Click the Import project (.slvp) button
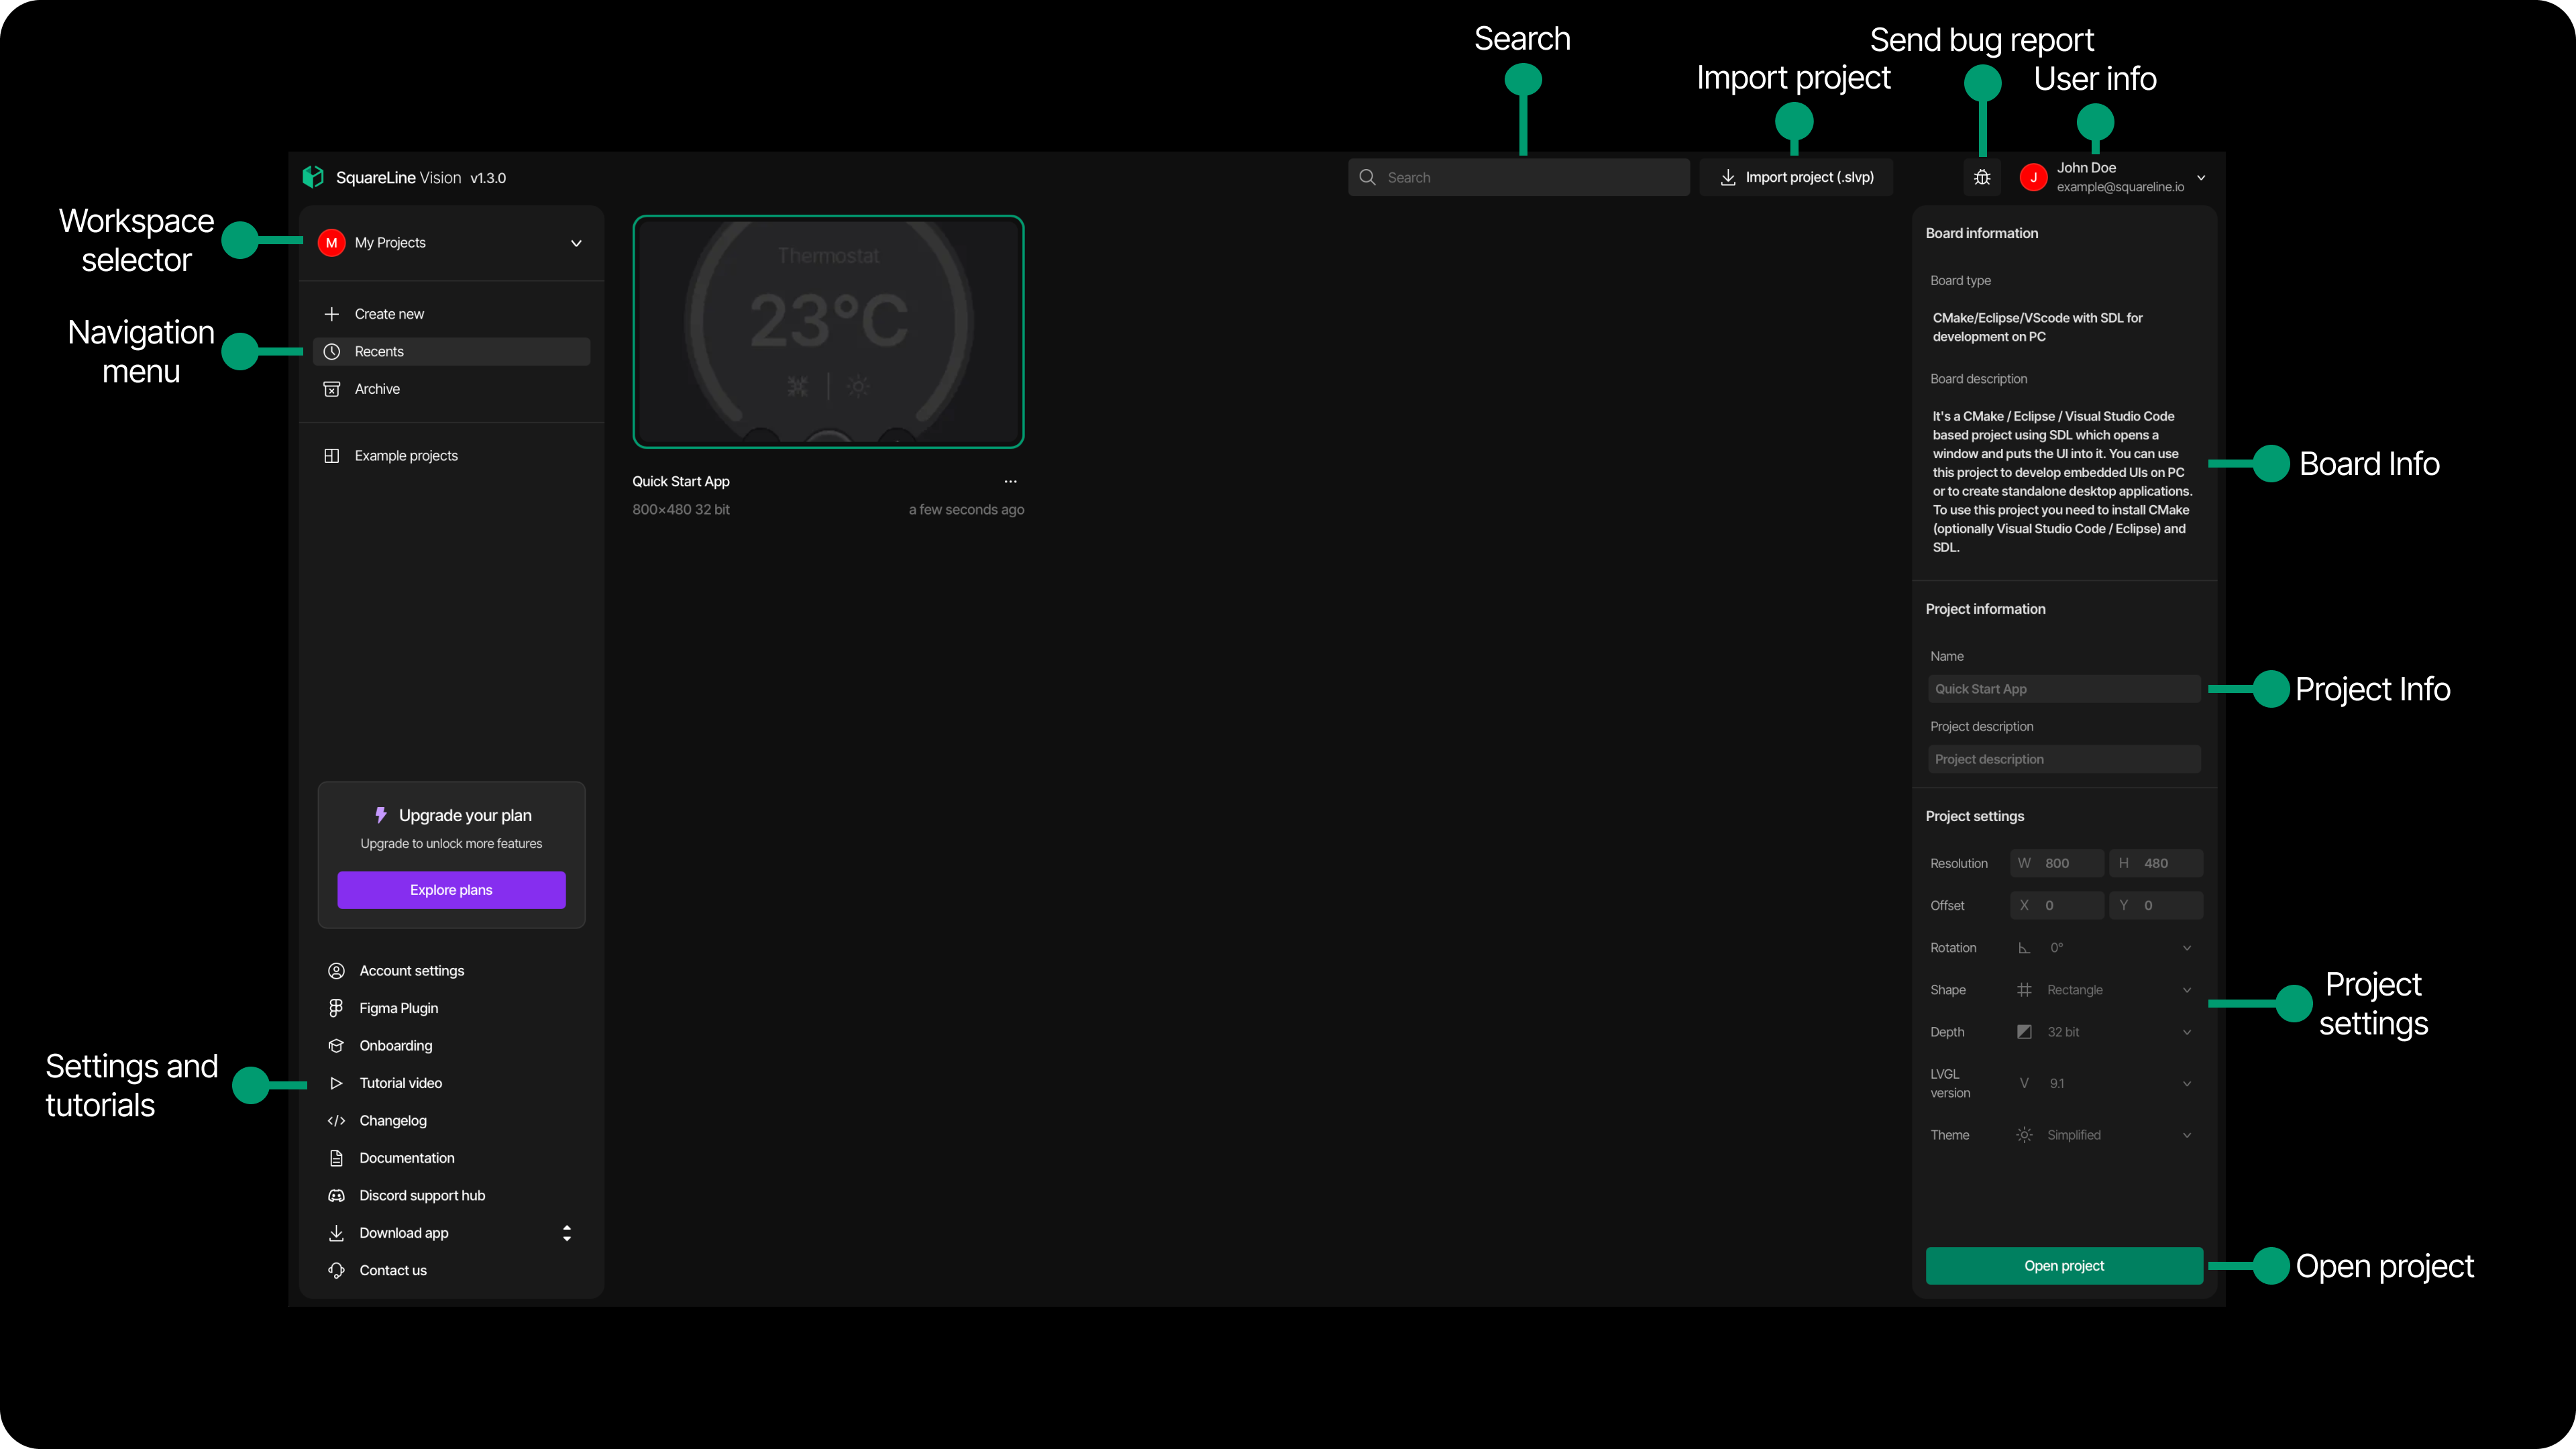 (1796, 177)
